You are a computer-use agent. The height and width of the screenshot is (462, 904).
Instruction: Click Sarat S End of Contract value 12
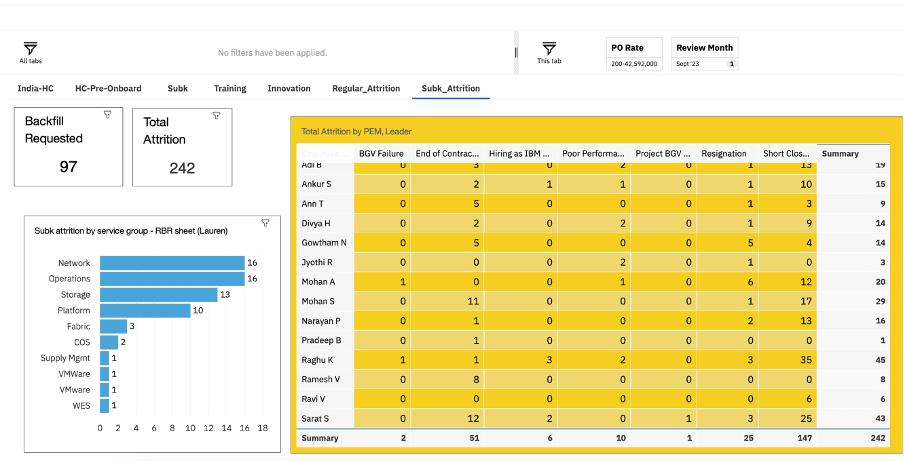pos(474,418)
